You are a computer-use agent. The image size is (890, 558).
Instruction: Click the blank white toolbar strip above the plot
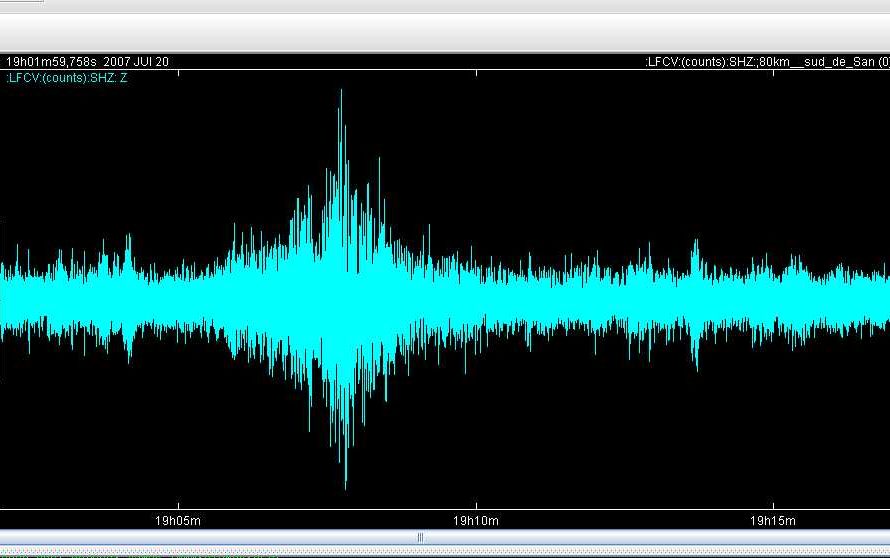tap(445, 31)
